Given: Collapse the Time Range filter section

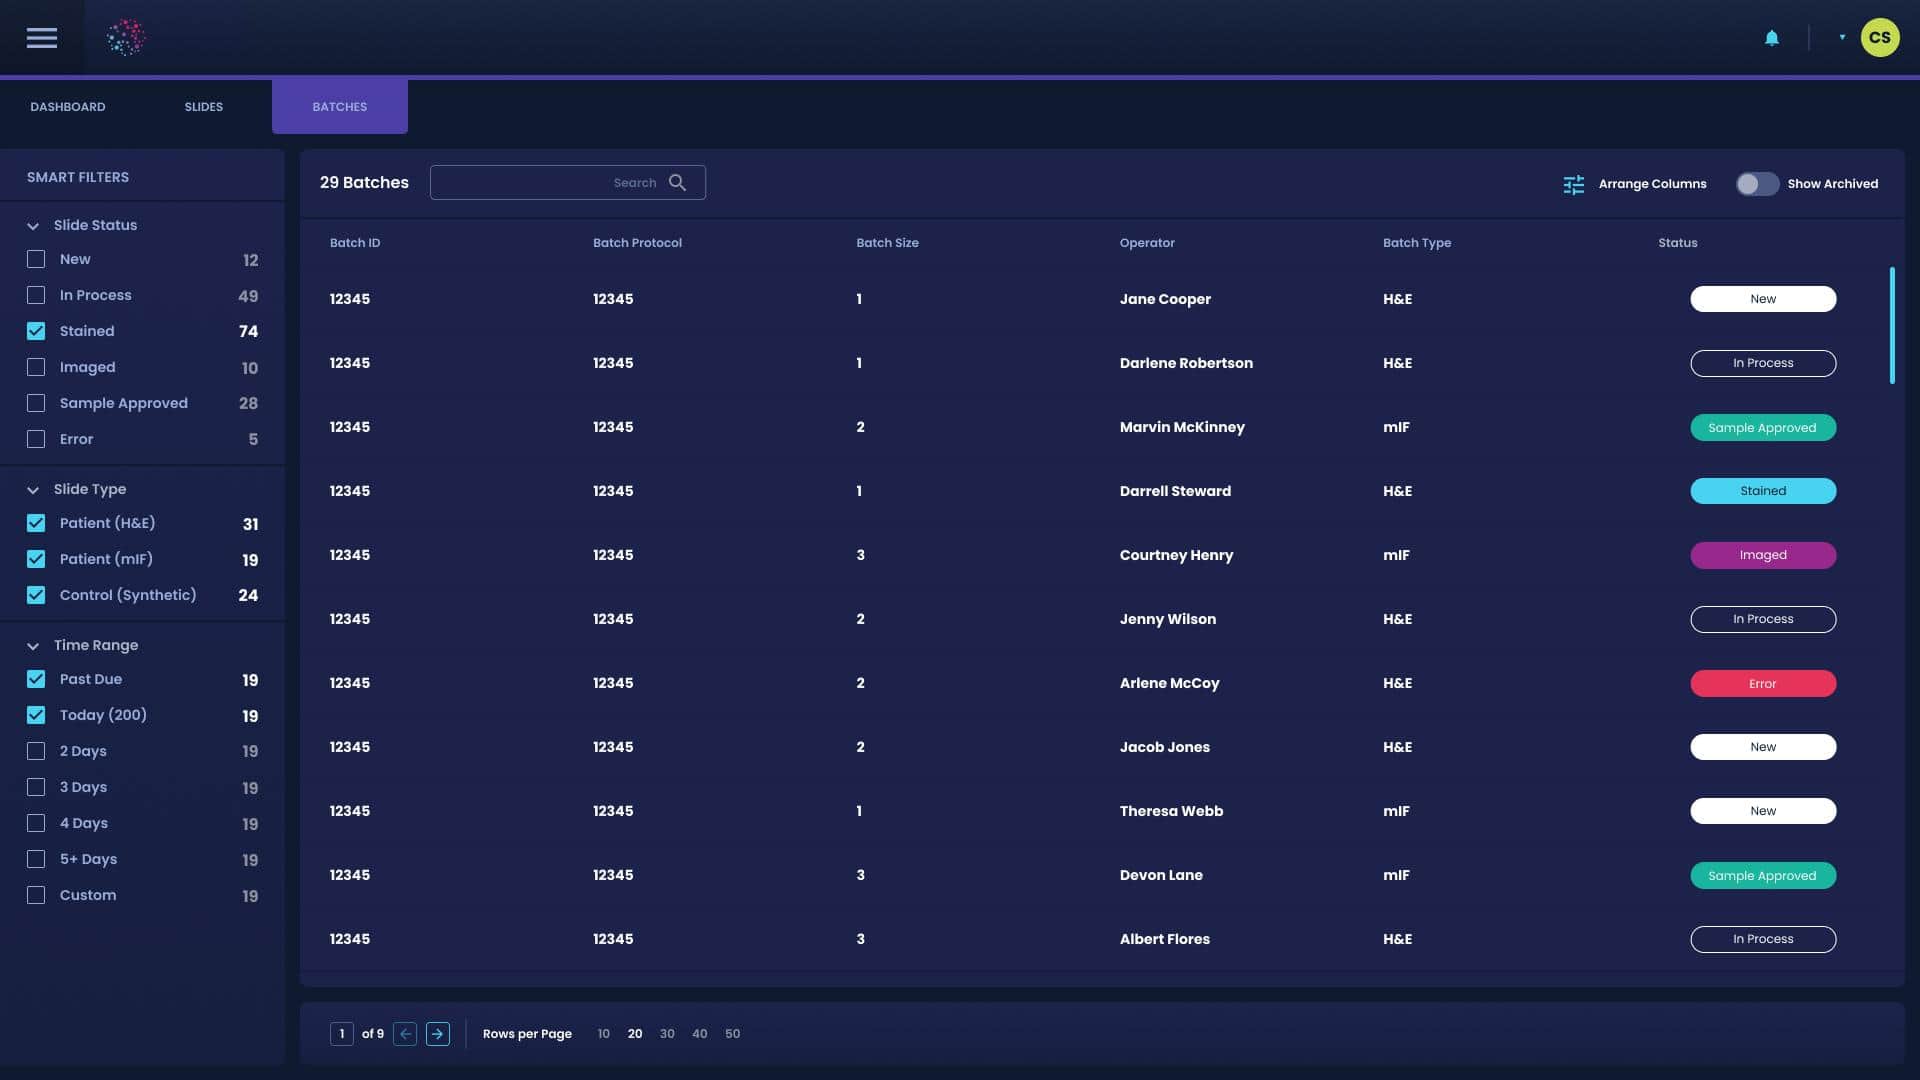Looking at the screenshot, I should pos(33,646).
